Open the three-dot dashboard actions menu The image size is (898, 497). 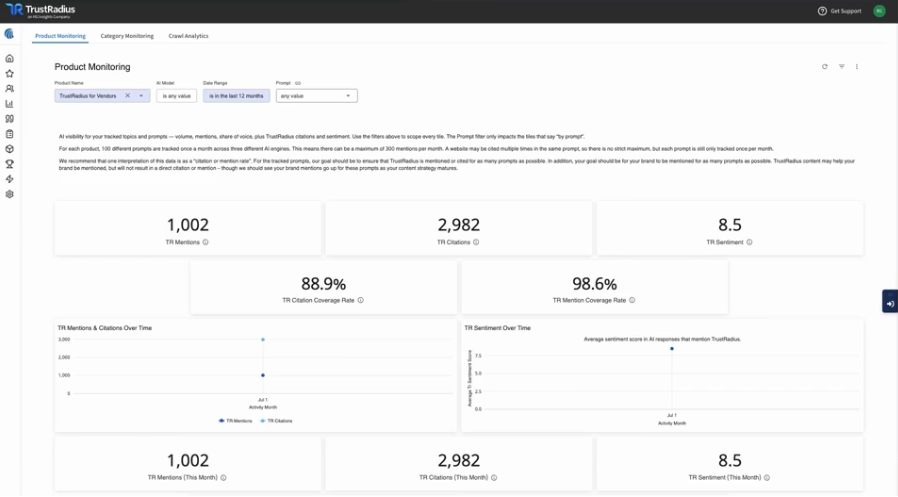[857, 66]
